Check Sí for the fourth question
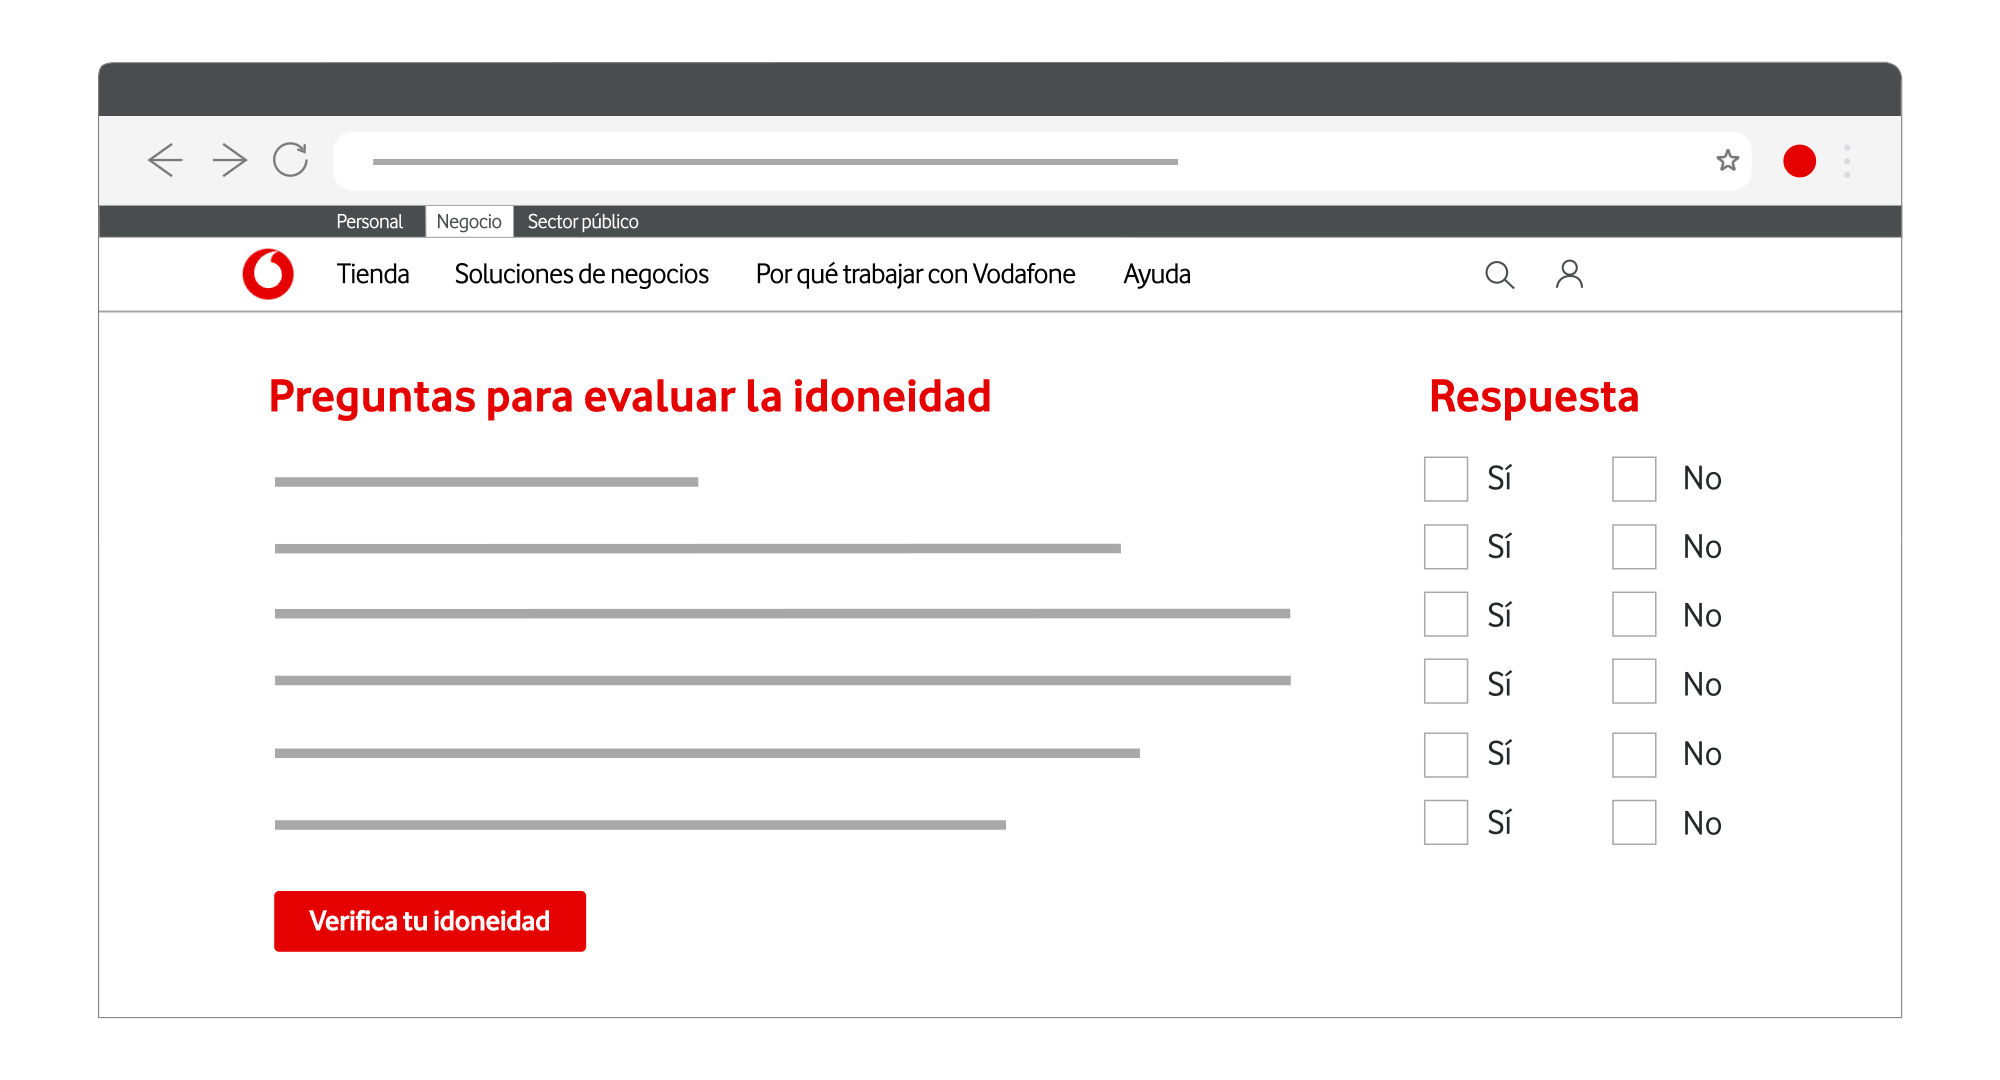 (1446, 682)
